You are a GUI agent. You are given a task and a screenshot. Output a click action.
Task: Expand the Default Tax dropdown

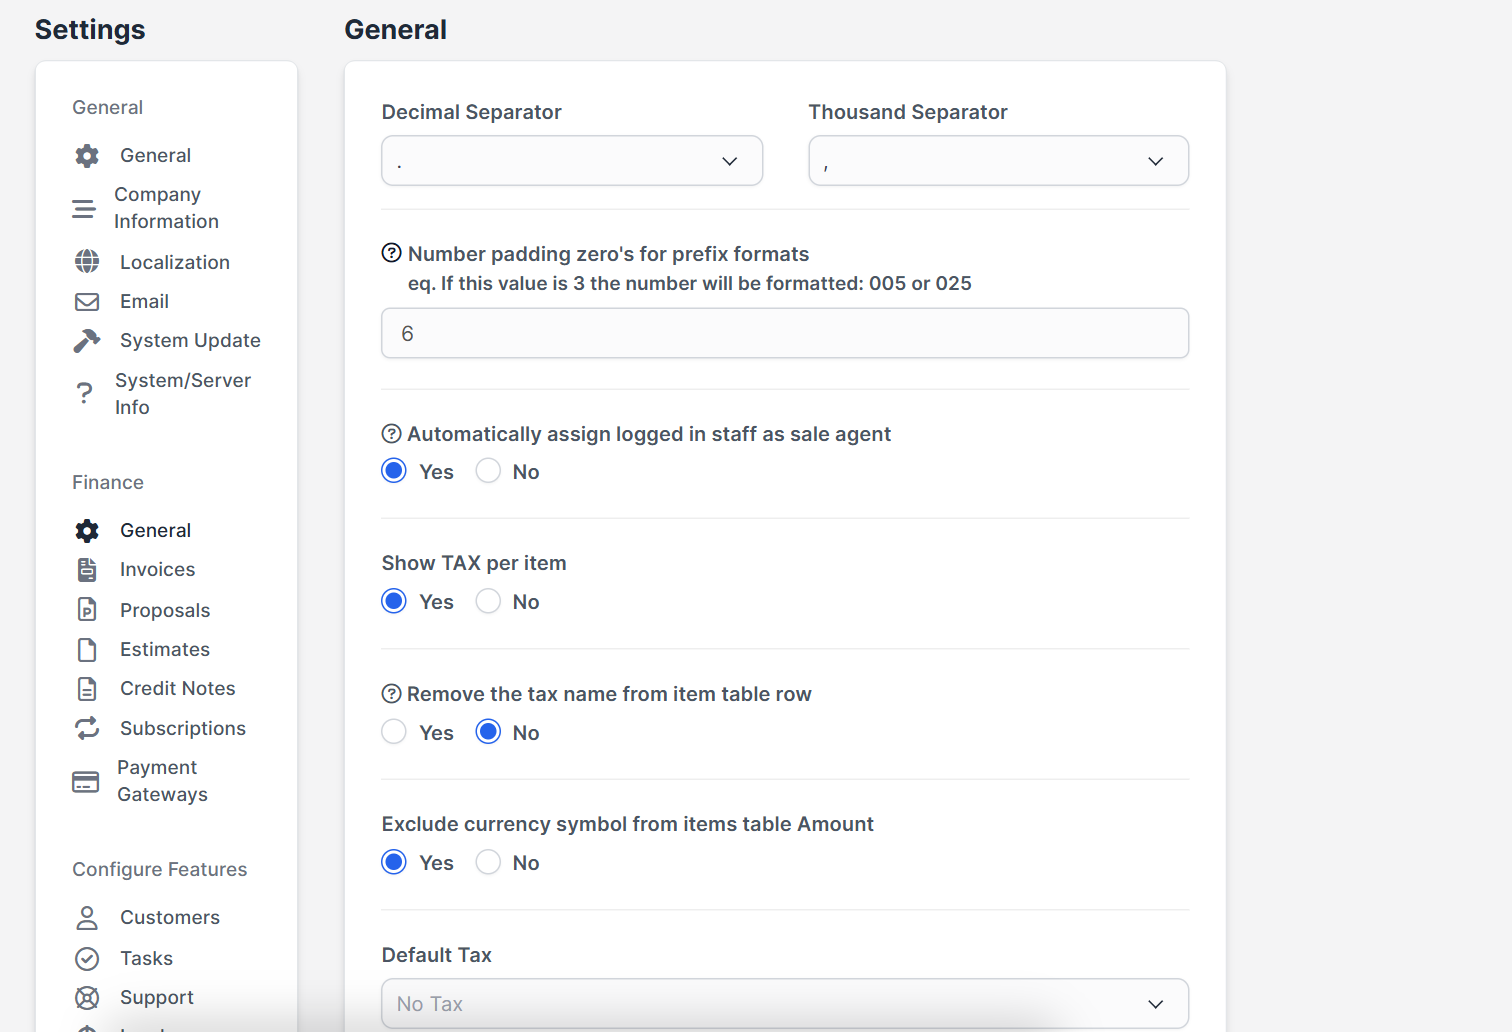click(785, 1004)
